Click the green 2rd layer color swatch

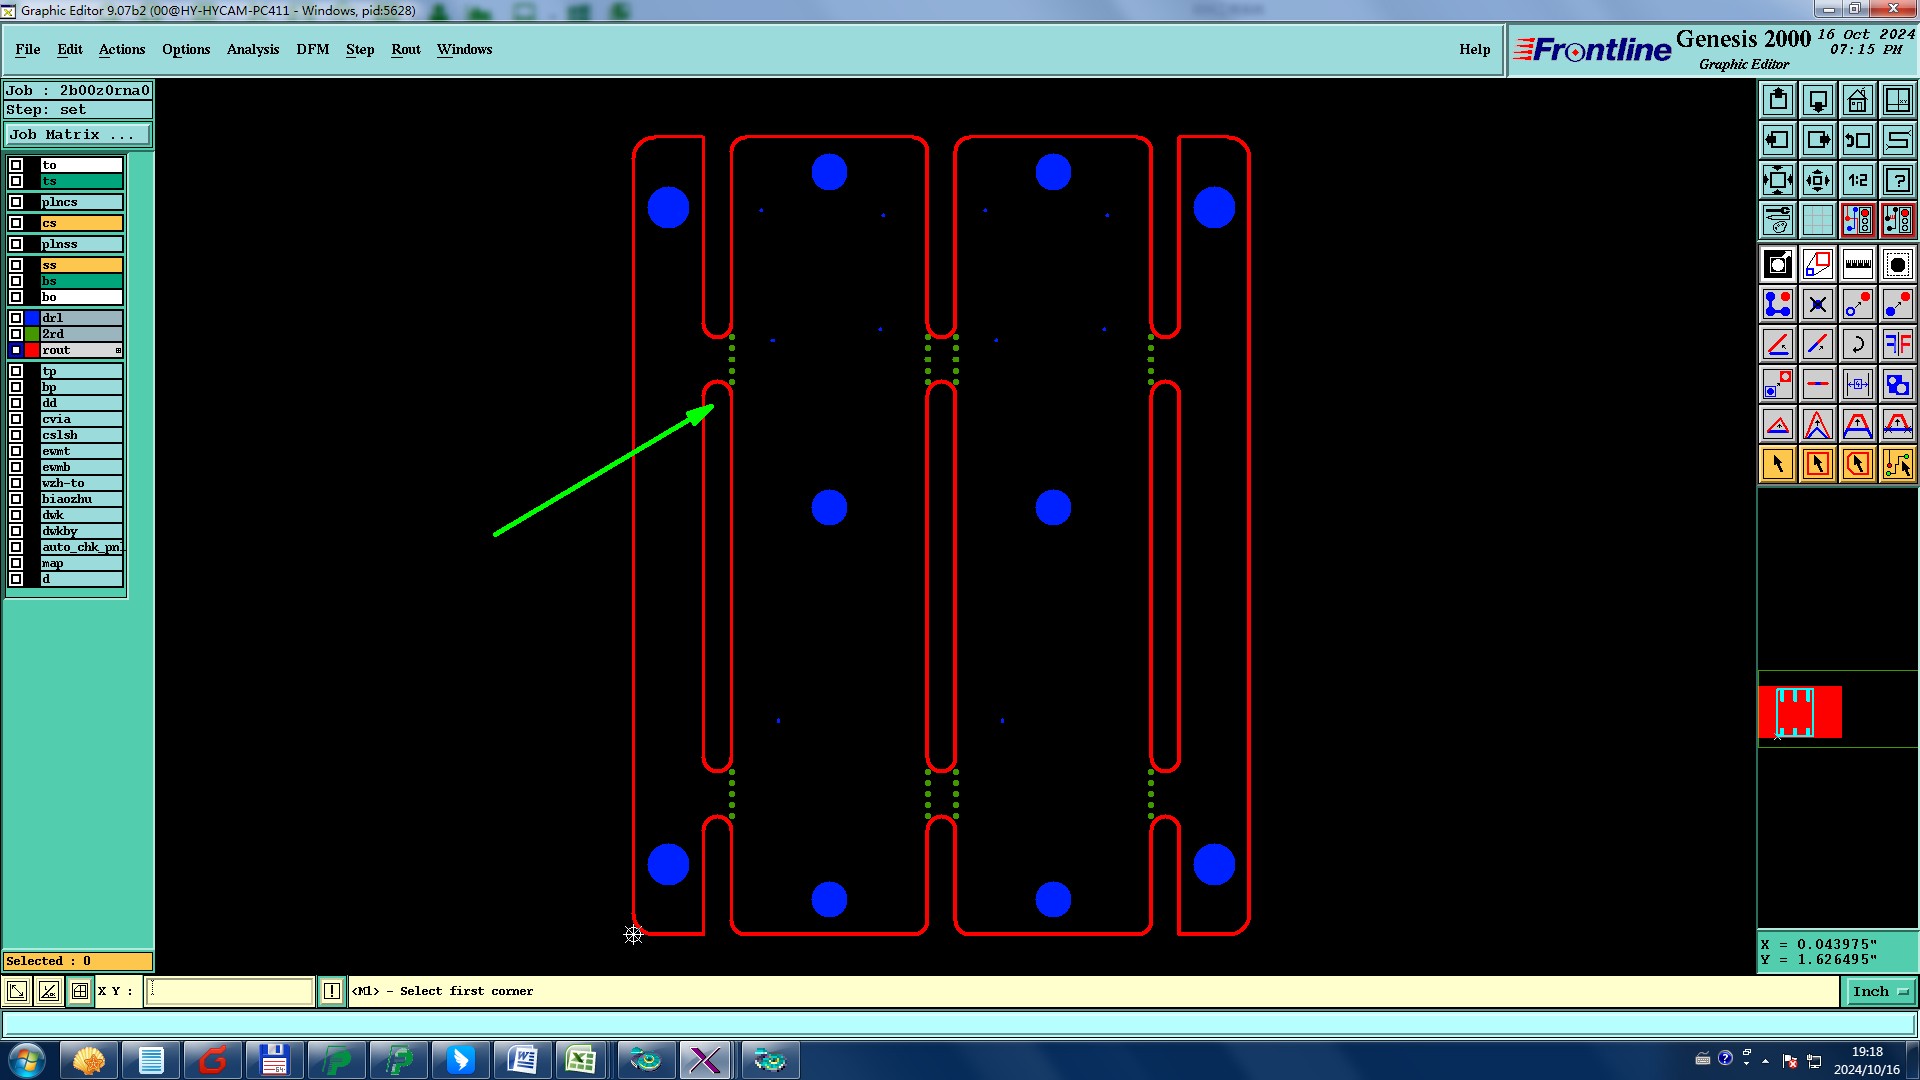tap(32, 334)
